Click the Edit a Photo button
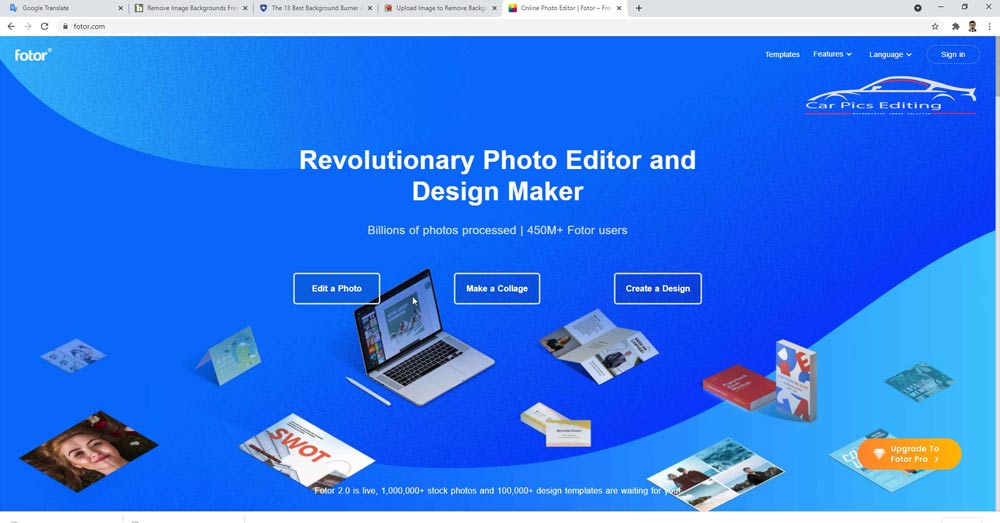1000x523 pixels. [337, 288]
